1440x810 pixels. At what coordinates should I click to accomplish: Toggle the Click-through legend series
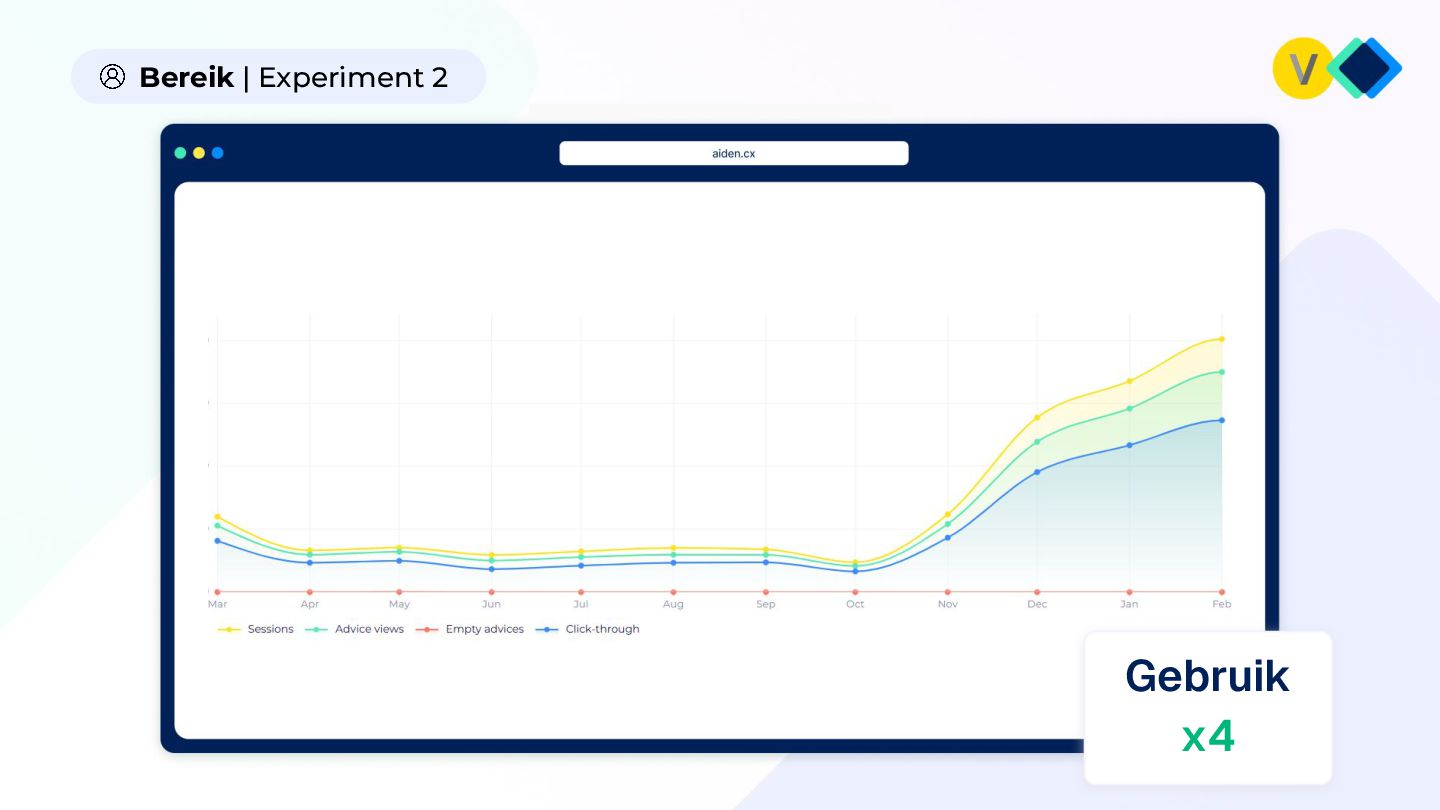coord(587,629)
